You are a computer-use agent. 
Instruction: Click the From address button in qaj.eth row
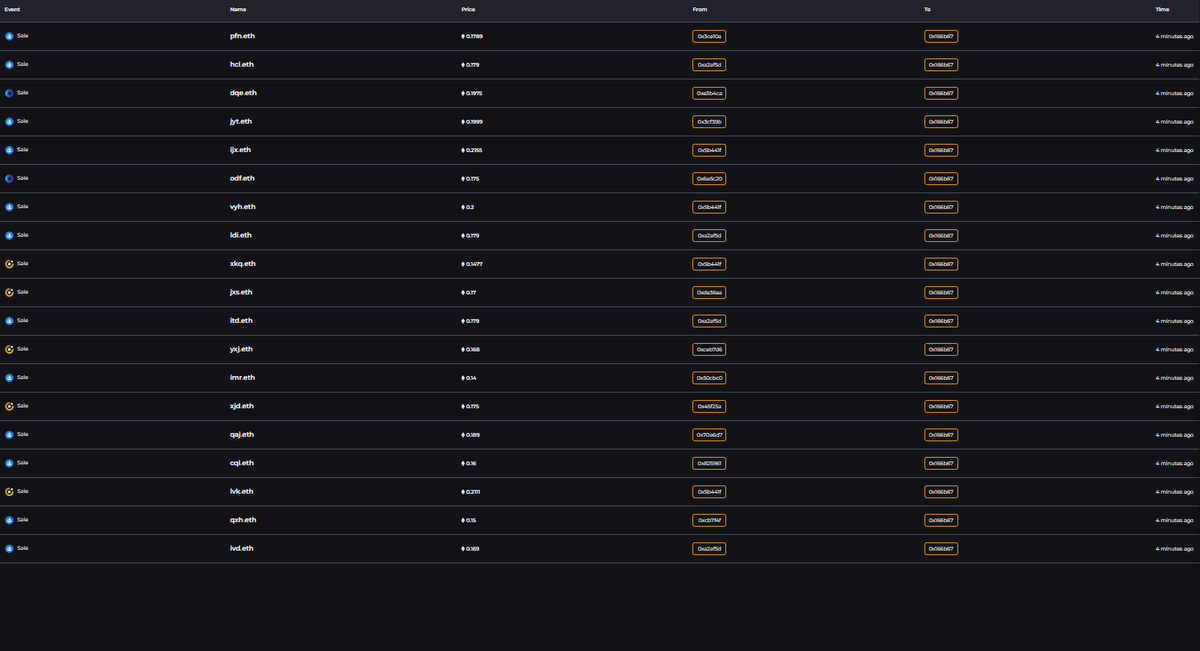(x=709, y=435)
